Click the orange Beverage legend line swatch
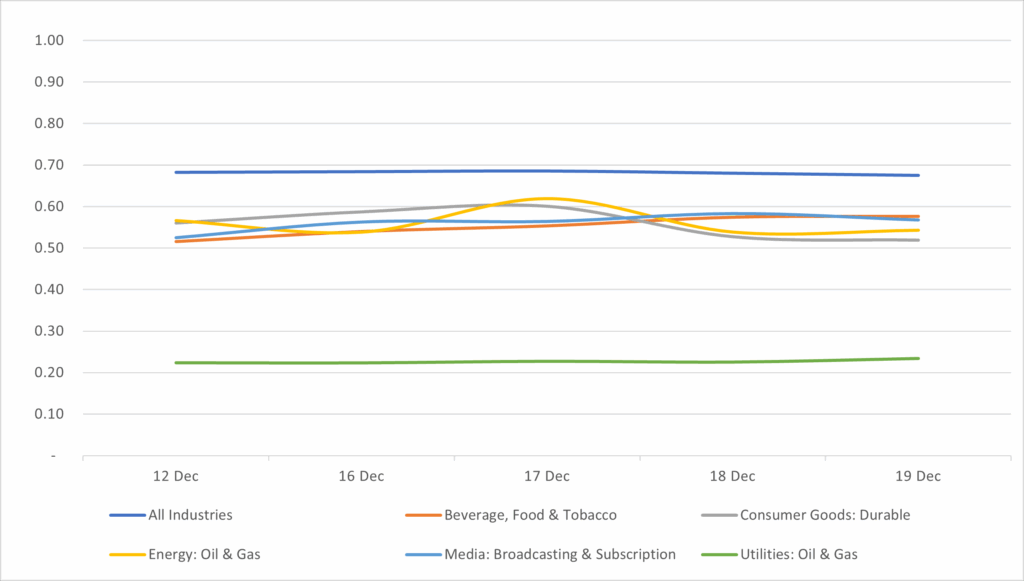Viewport: 1024px width, 581px height. [422, 515]
